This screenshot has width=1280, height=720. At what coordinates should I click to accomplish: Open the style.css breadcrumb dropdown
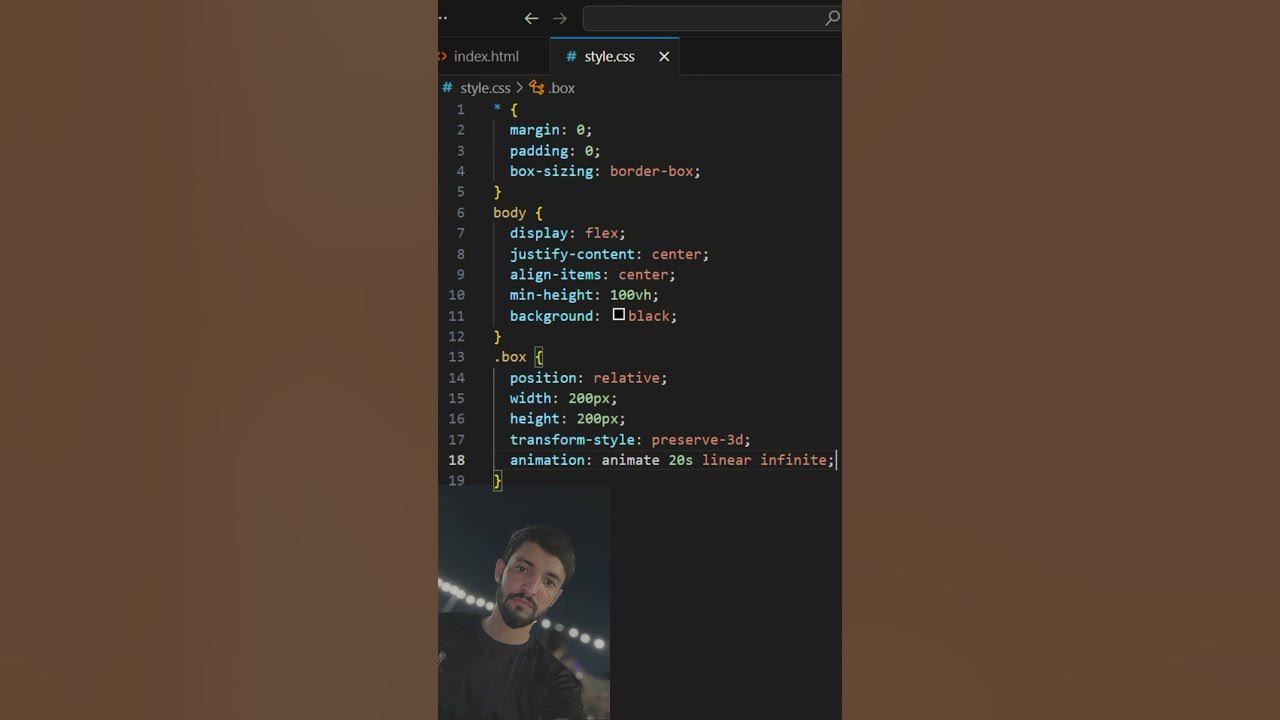pos(485,88)
